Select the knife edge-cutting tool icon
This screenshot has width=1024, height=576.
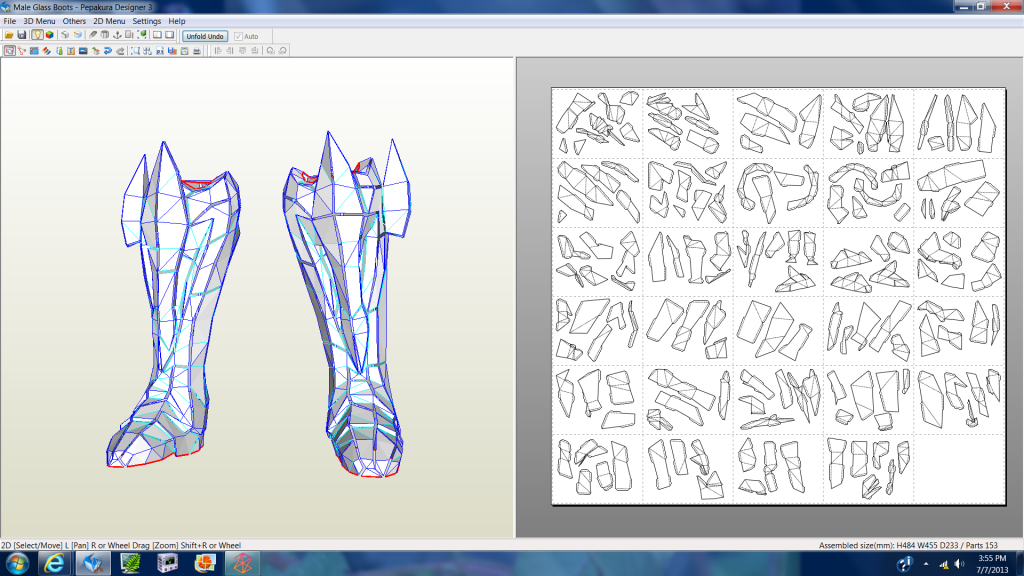[93, 35]
